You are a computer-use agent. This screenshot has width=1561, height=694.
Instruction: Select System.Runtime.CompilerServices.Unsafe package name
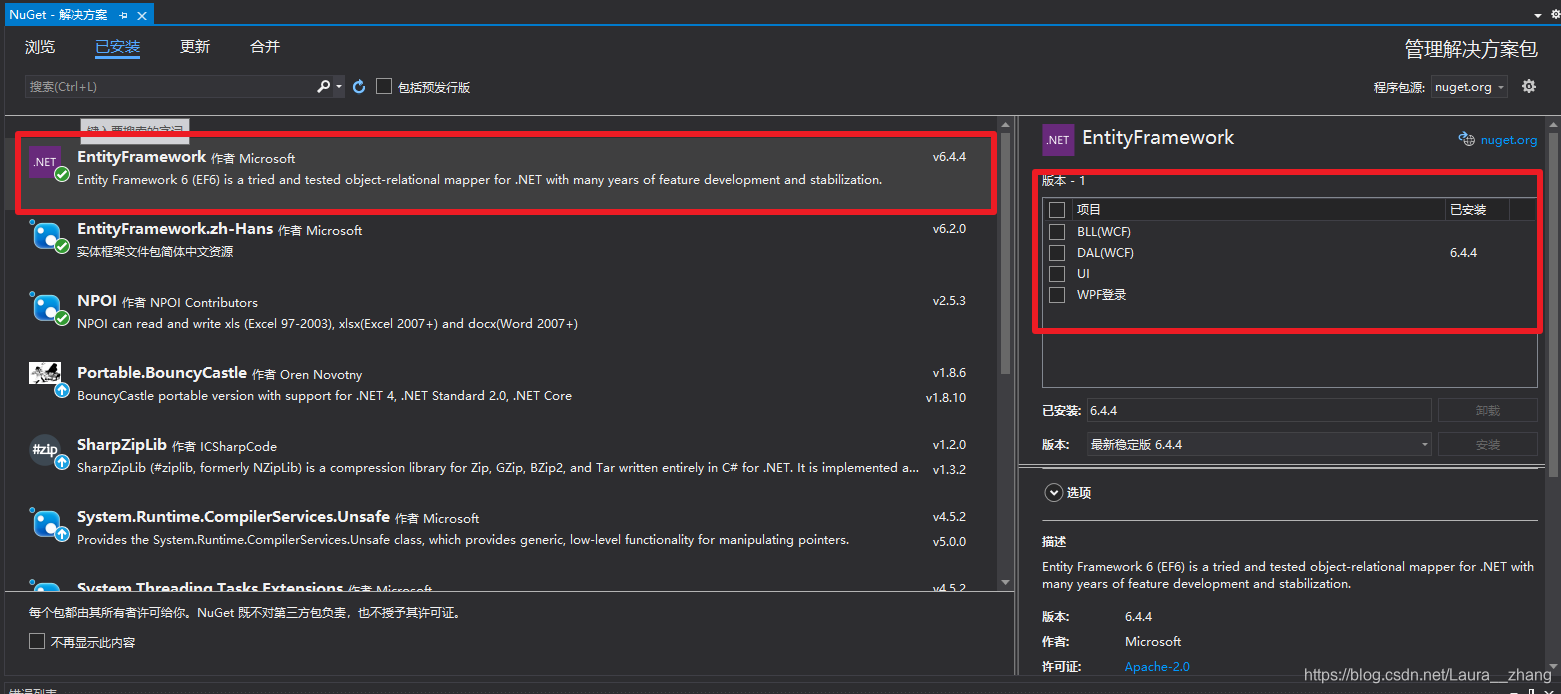coord(233,517)
